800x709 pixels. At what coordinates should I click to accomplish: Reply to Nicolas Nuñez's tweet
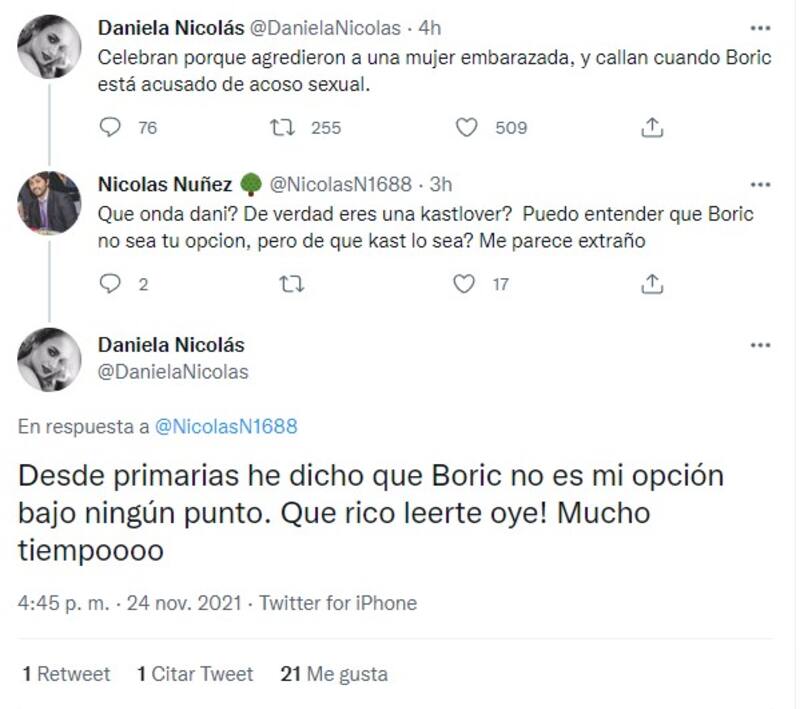click(112, 284)
